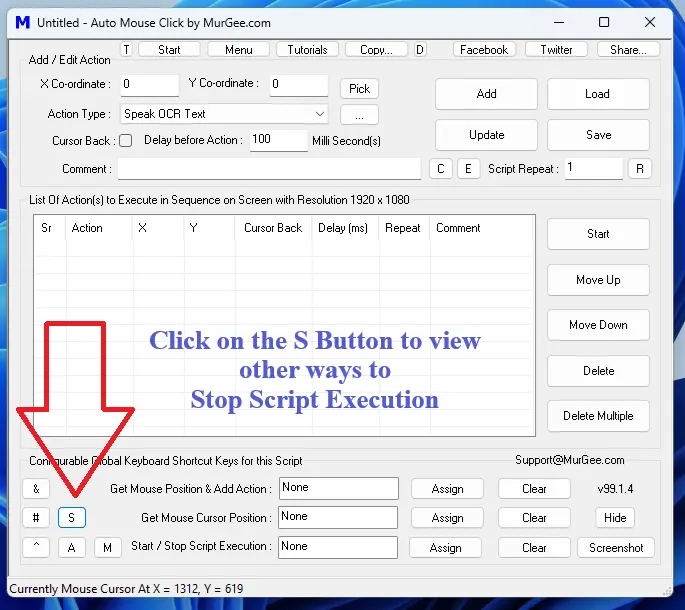Click the Start button beside action list
The width and height of the screenshot is (685, 610).
(x=598, y=234)
